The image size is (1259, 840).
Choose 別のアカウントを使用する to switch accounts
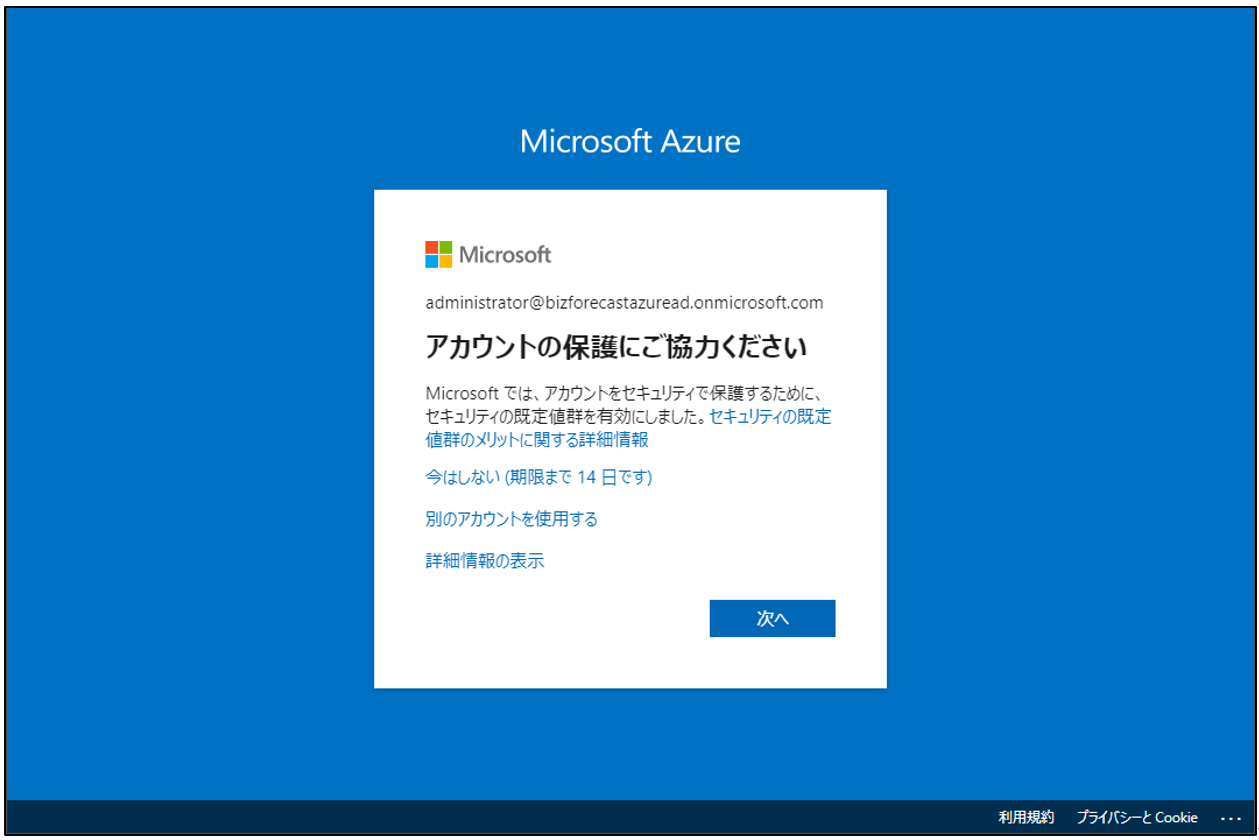(511, 519)
